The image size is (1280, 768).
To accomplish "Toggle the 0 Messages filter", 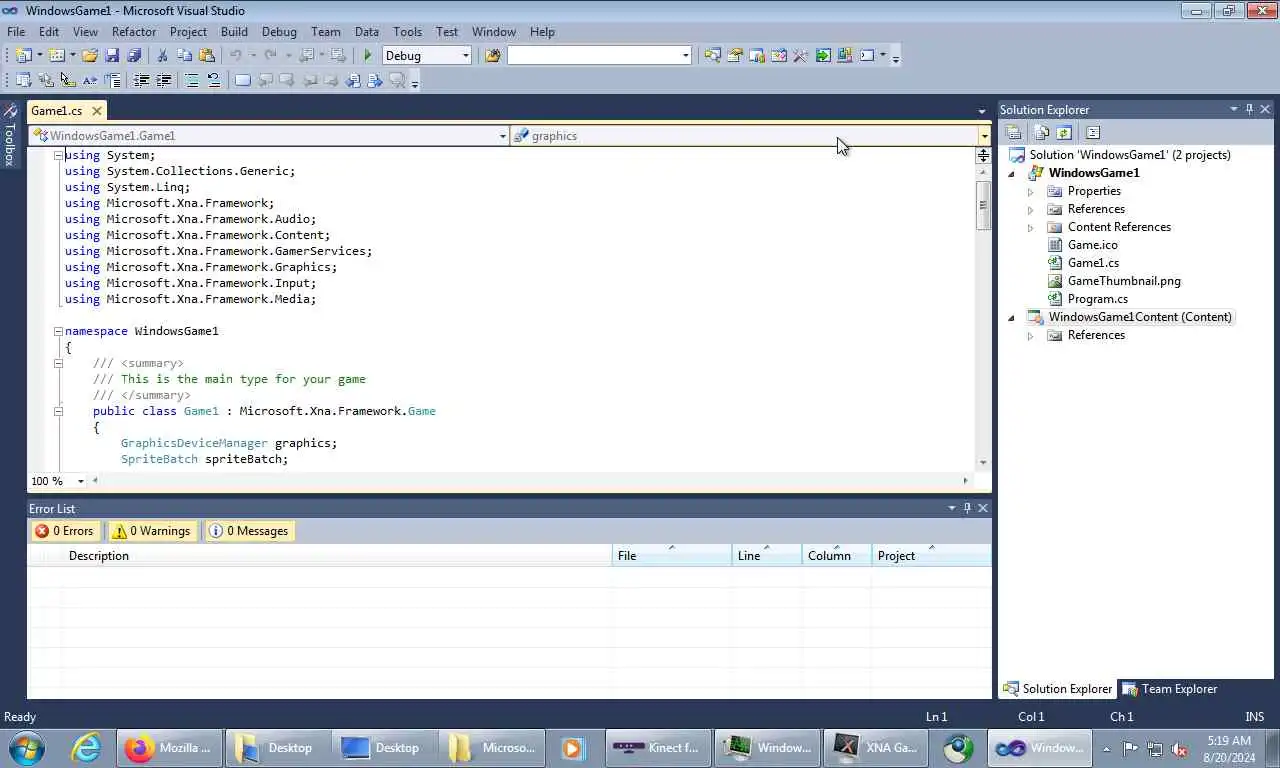I will pyautogui.click(x=249, y=531).
